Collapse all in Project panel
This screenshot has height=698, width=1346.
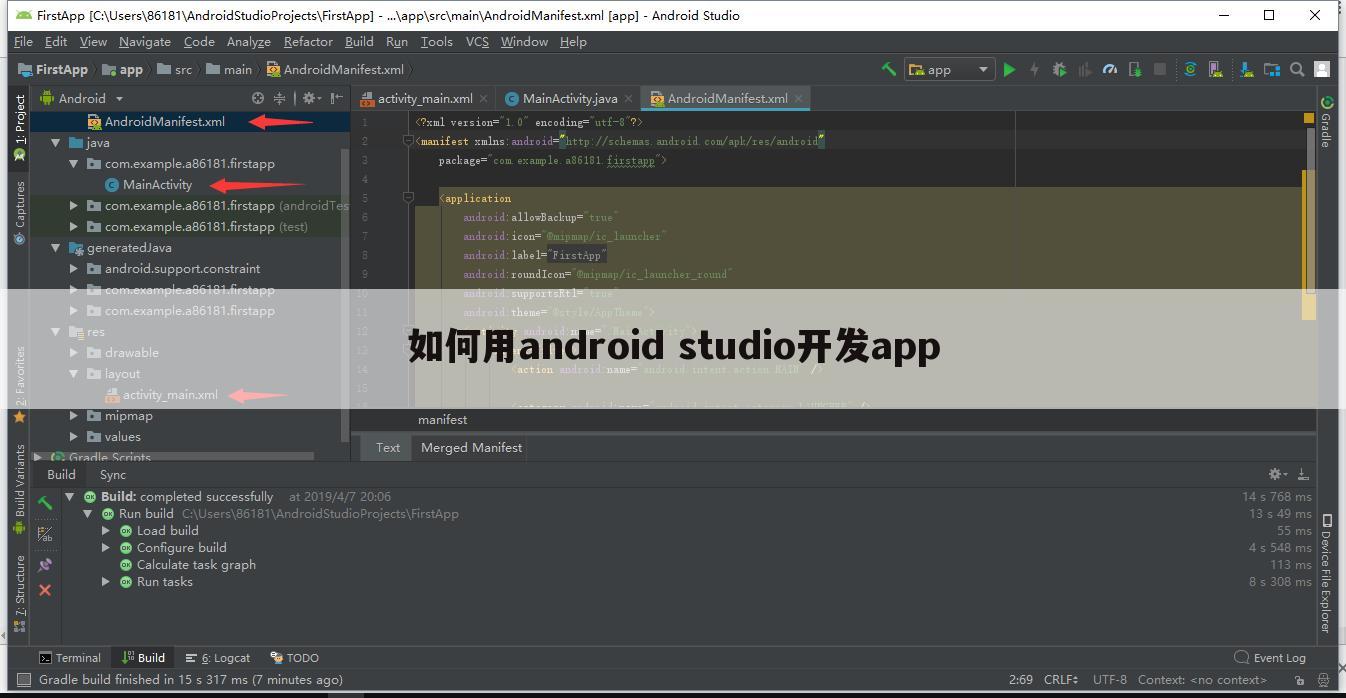click(280, 98)
